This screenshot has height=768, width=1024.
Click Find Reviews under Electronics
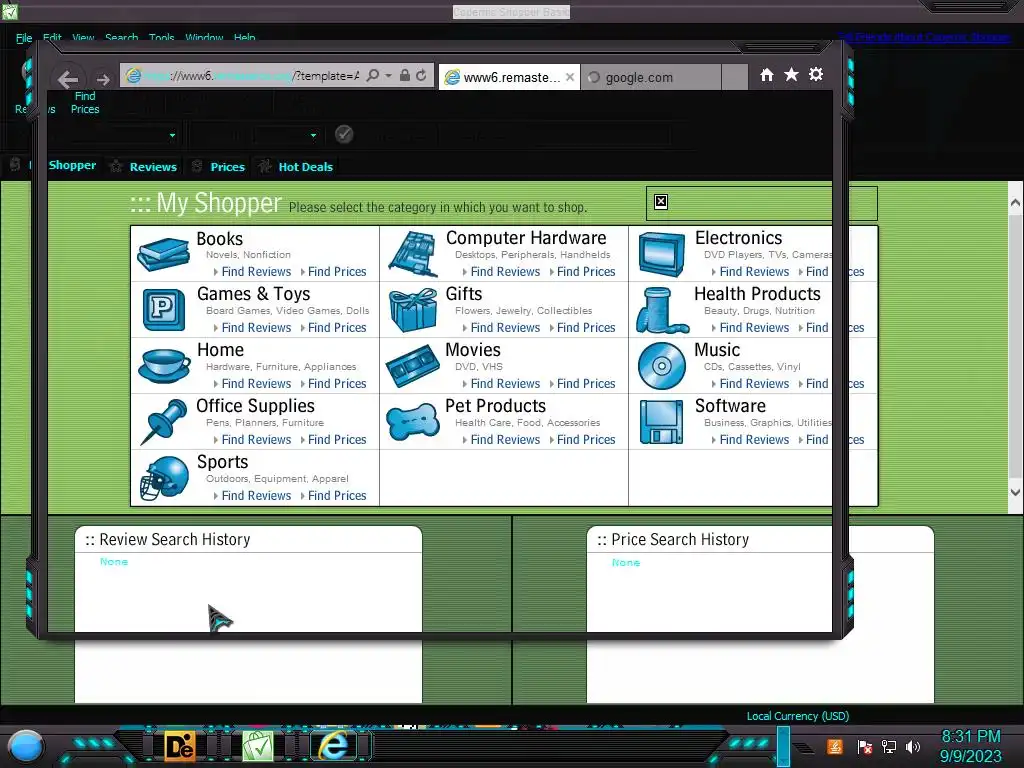point(754,272)
